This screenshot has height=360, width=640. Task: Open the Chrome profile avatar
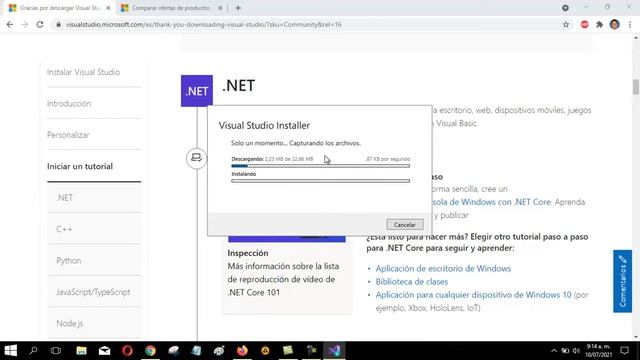[x=615, y=24]
